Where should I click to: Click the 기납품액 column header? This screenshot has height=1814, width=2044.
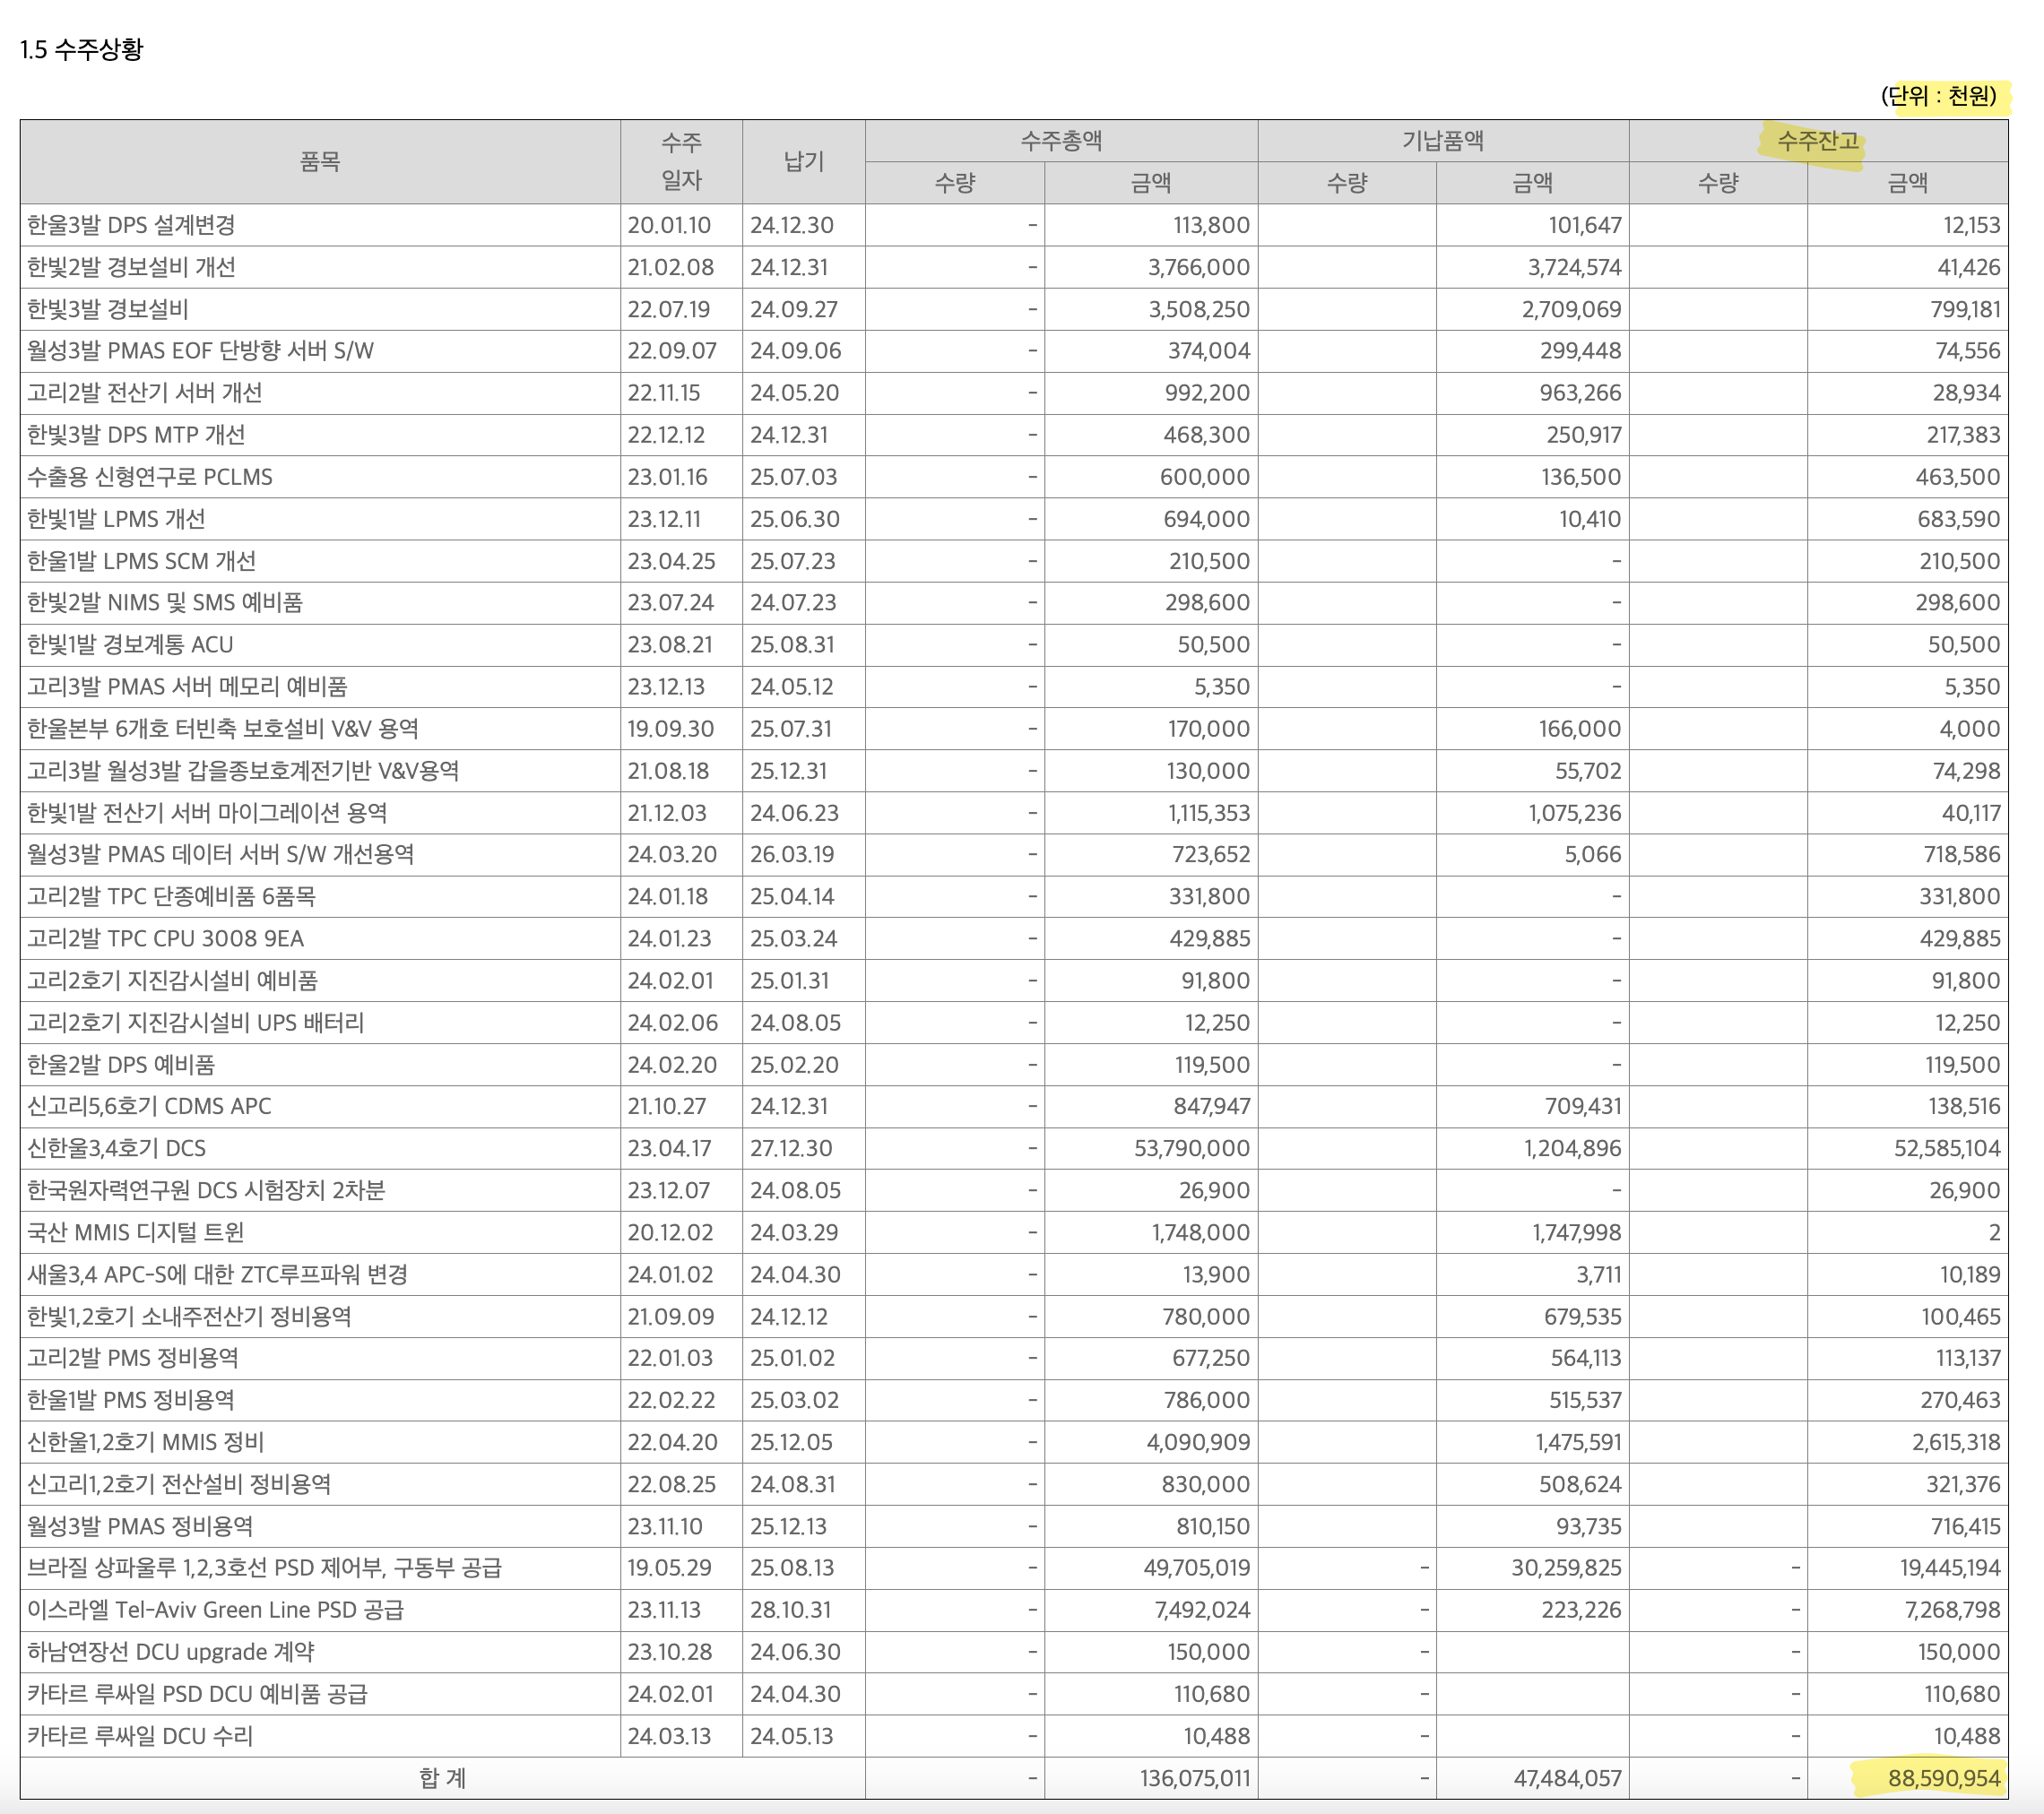[x=1442, y=141]
